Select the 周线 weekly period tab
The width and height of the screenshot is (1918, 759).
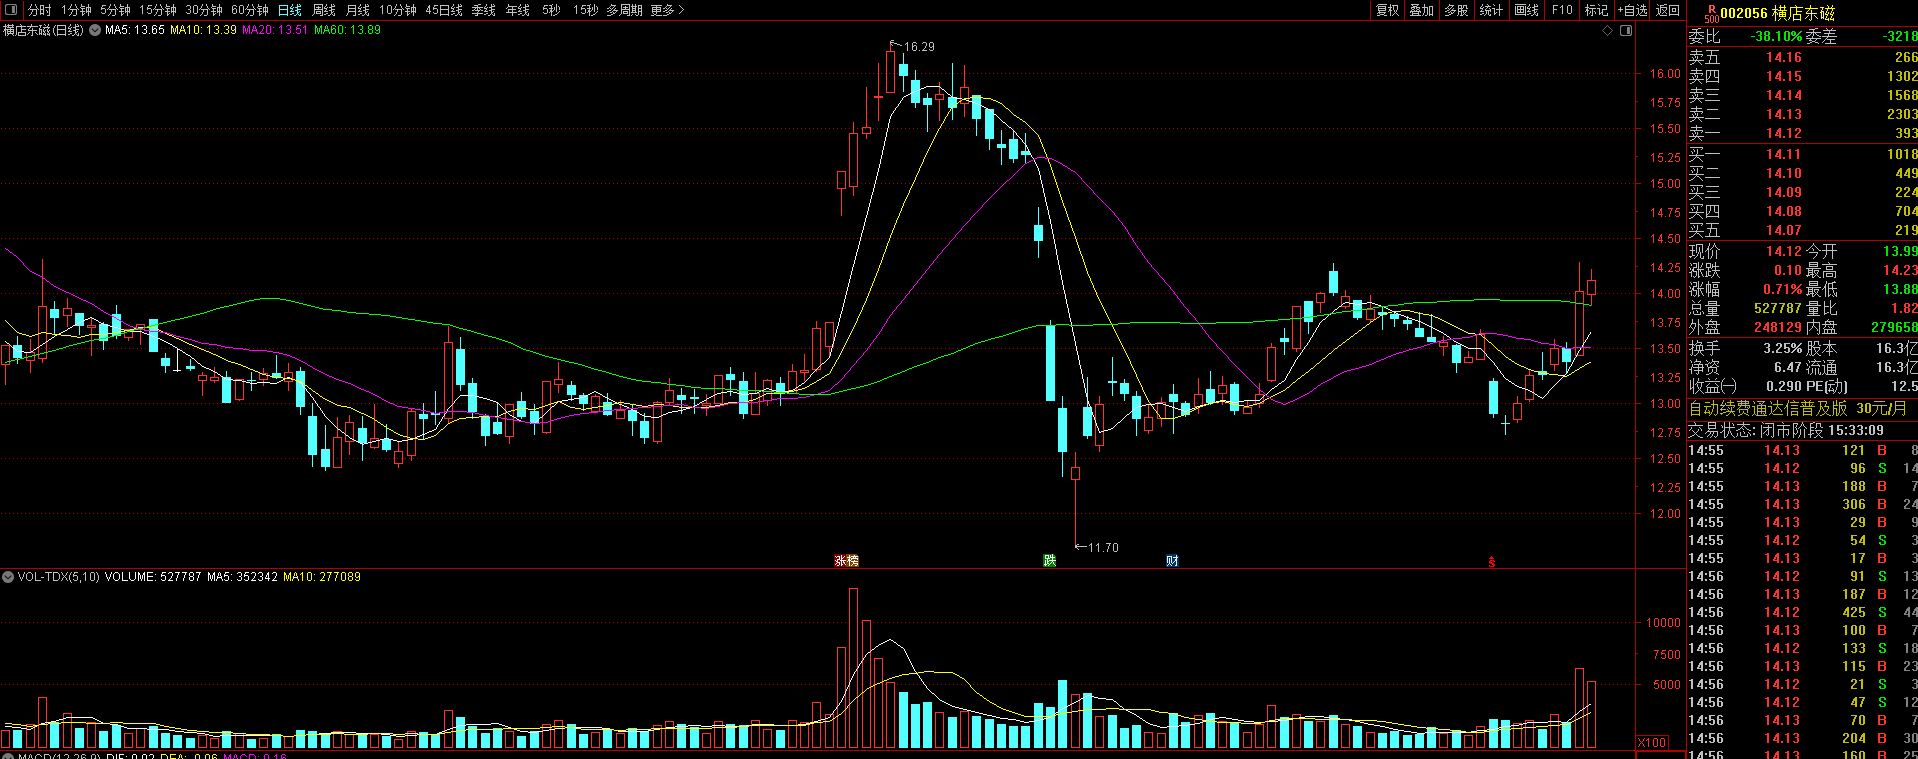324,10
